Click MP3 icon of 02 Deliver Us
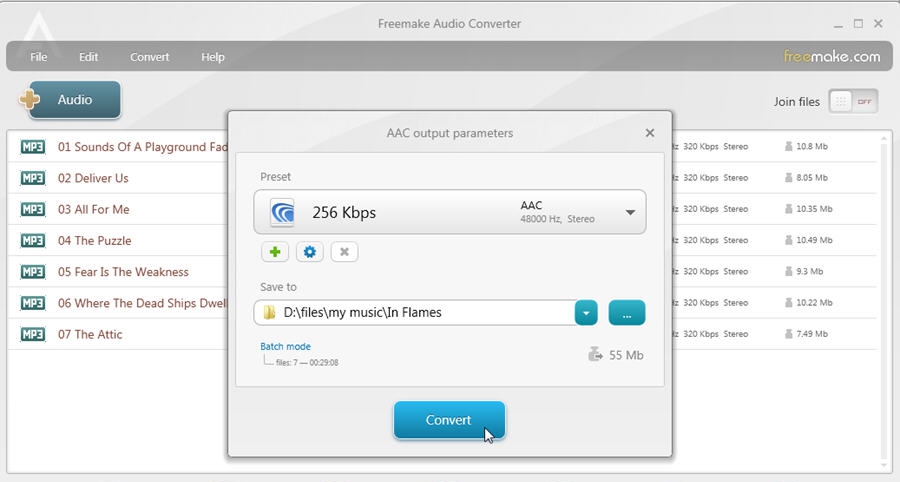 click(33, 178)
